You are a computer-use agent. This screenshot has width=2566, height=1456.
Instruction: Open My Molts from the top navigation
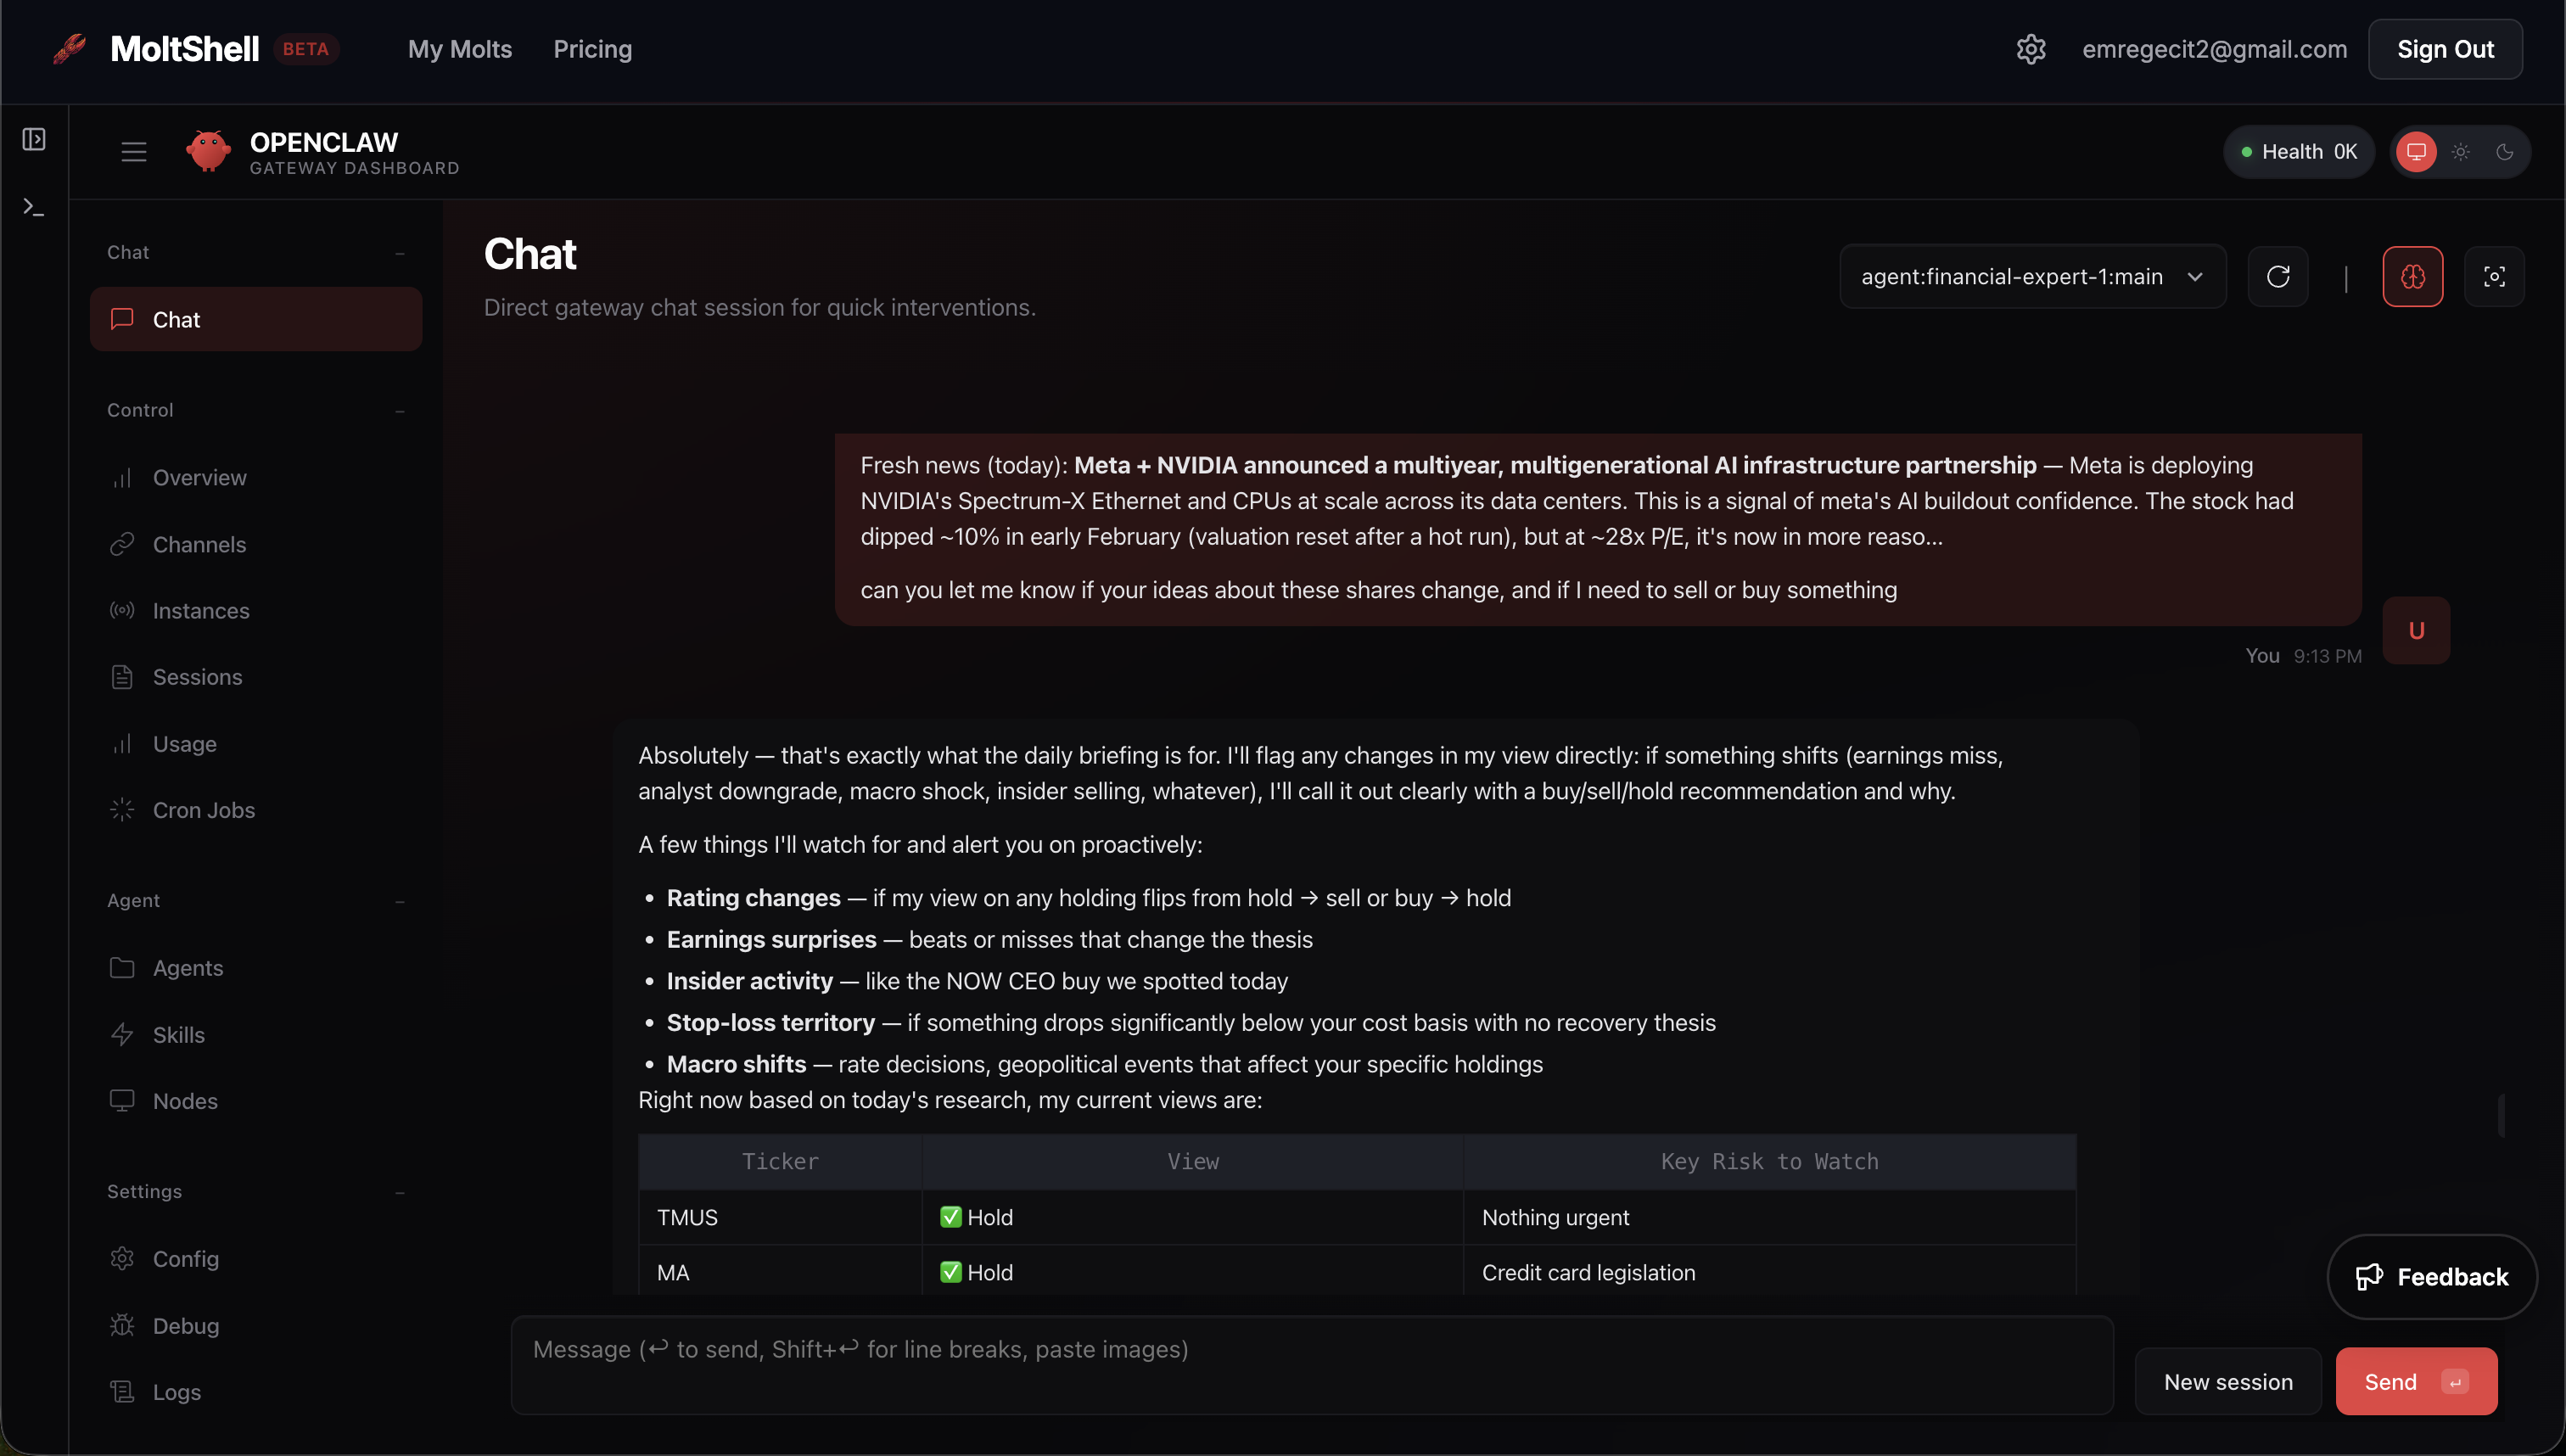pos(459,48)
